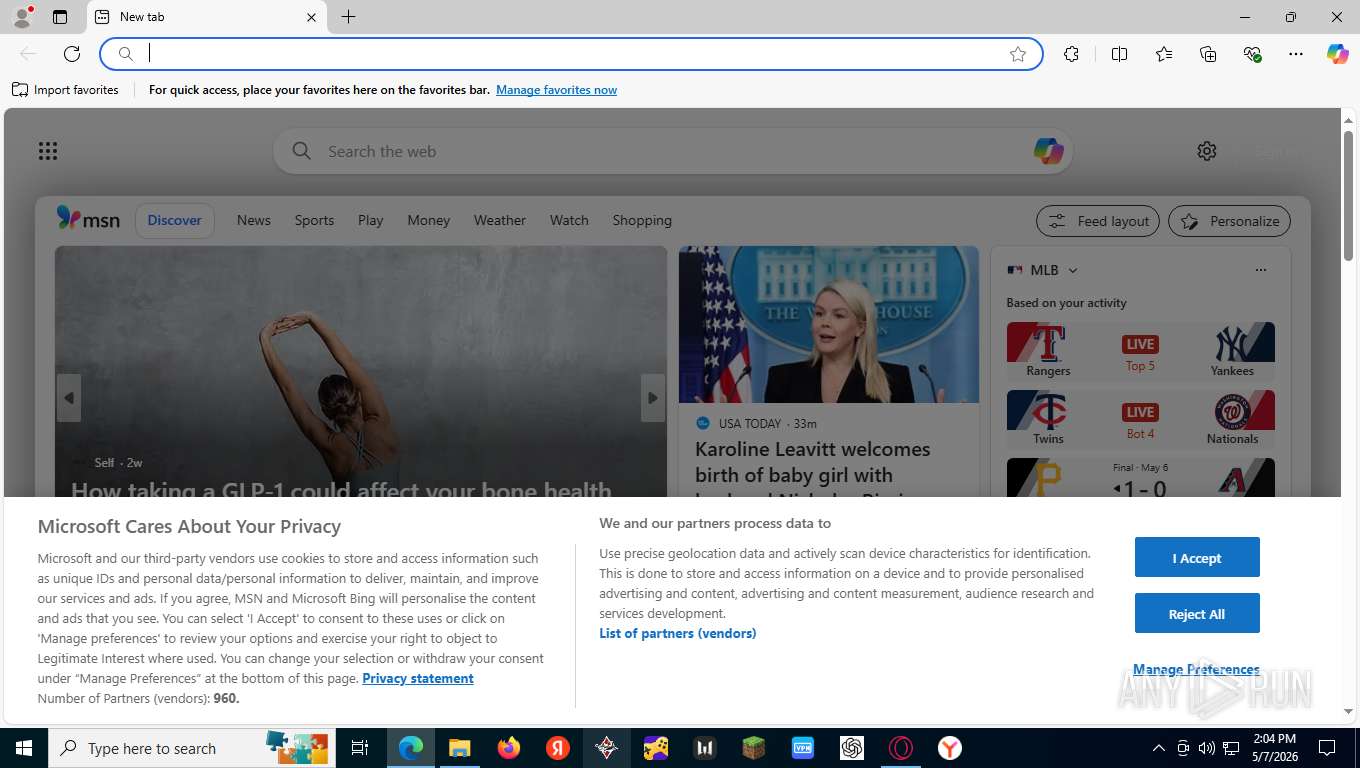Go to the next carousel story arrow
Image resolution: width=1360 pixels, height=768 pixels.
point(653,398)
